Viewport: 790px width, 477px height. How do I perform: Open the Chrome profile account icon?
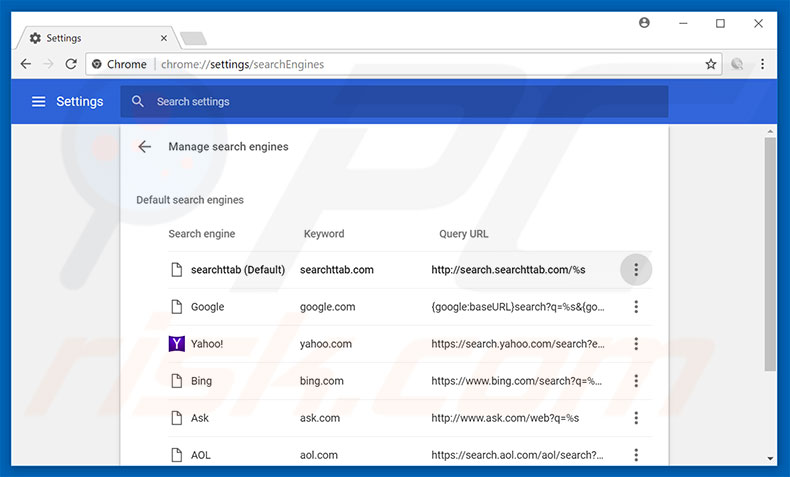click(x=644, y=23)
